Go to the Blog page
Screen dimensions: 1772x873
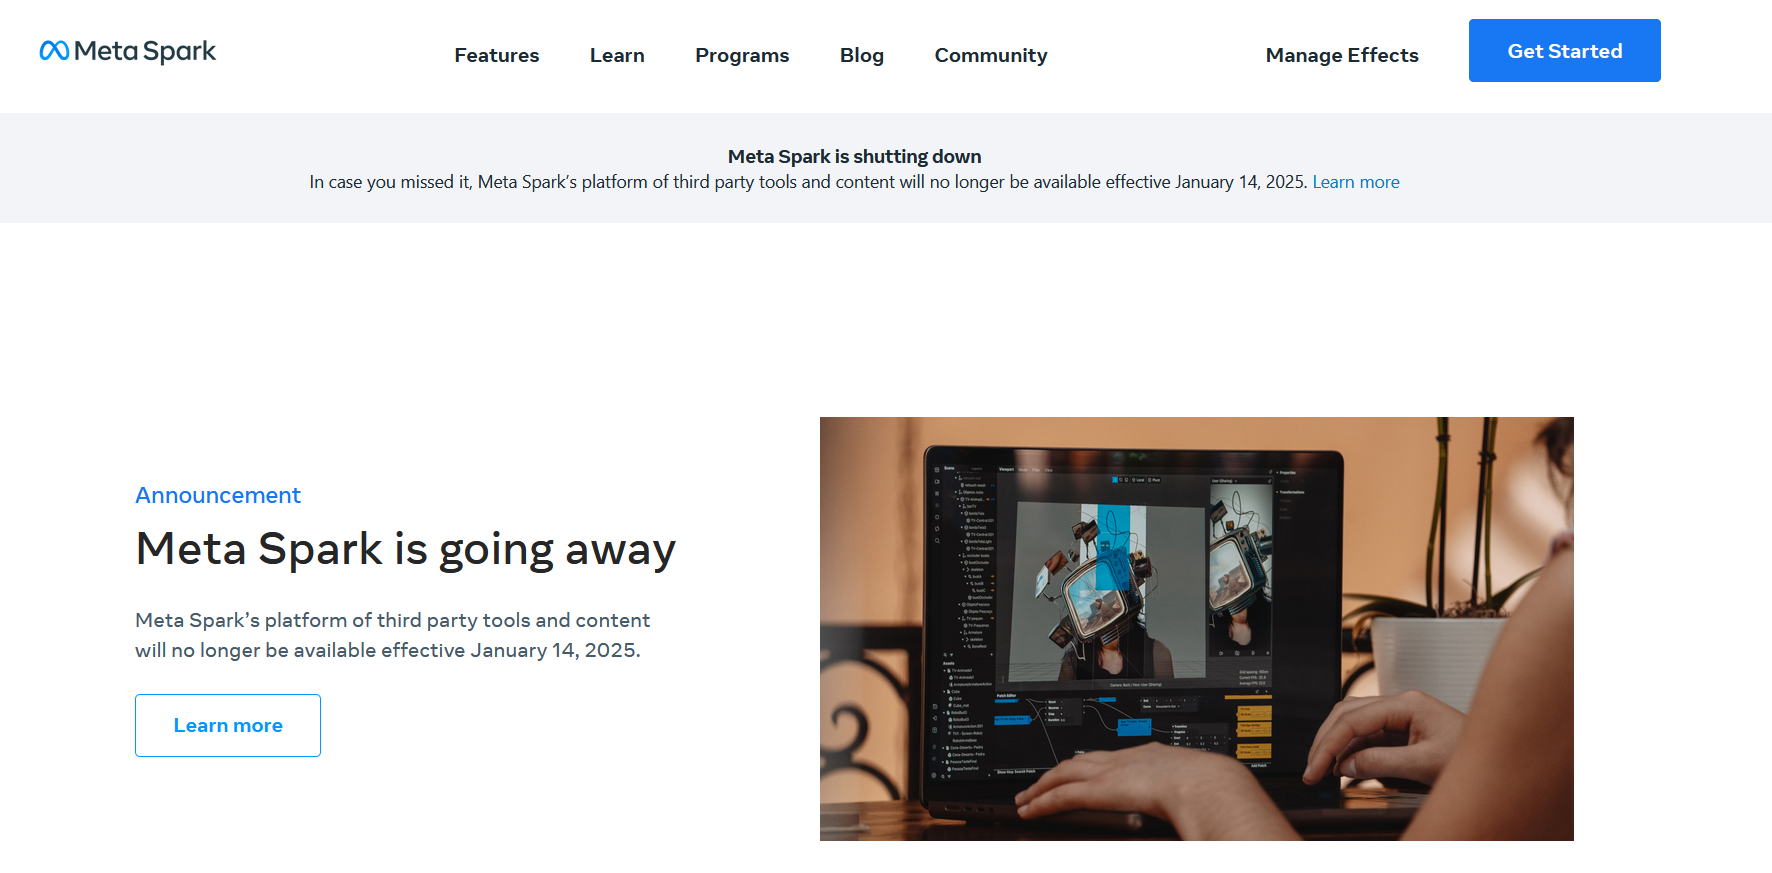(x=862, y=55)
